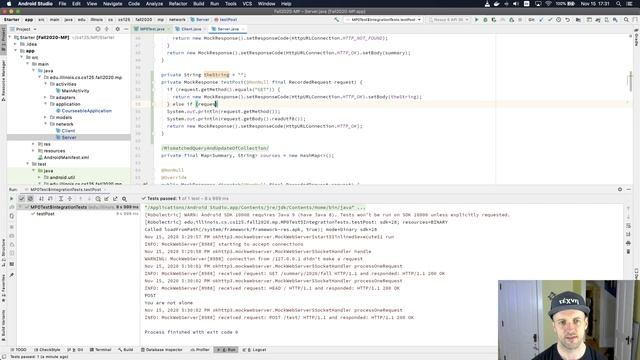Open the VCS menu
Image resolution: width=640 pixels, height=360 pixels.
coord(247,4)
